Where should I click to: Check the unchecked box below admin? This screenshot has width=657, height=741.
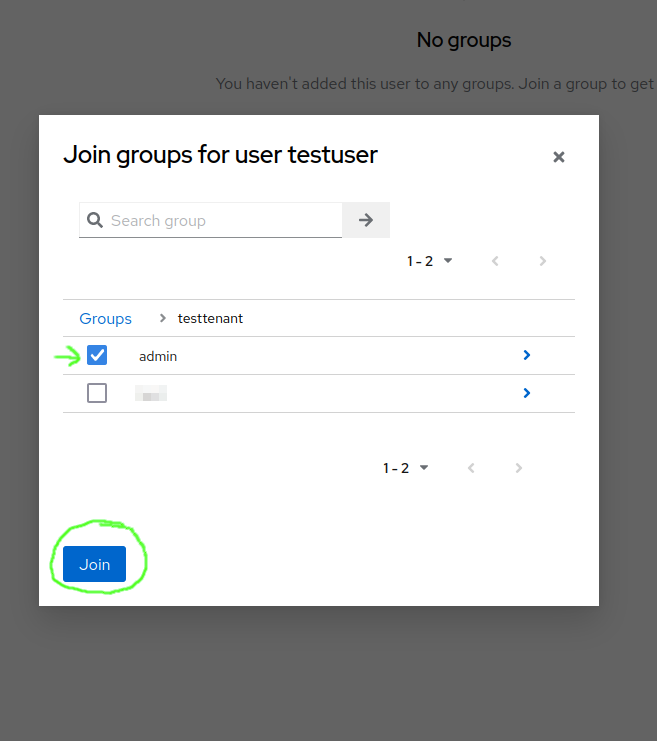[97, 393]
